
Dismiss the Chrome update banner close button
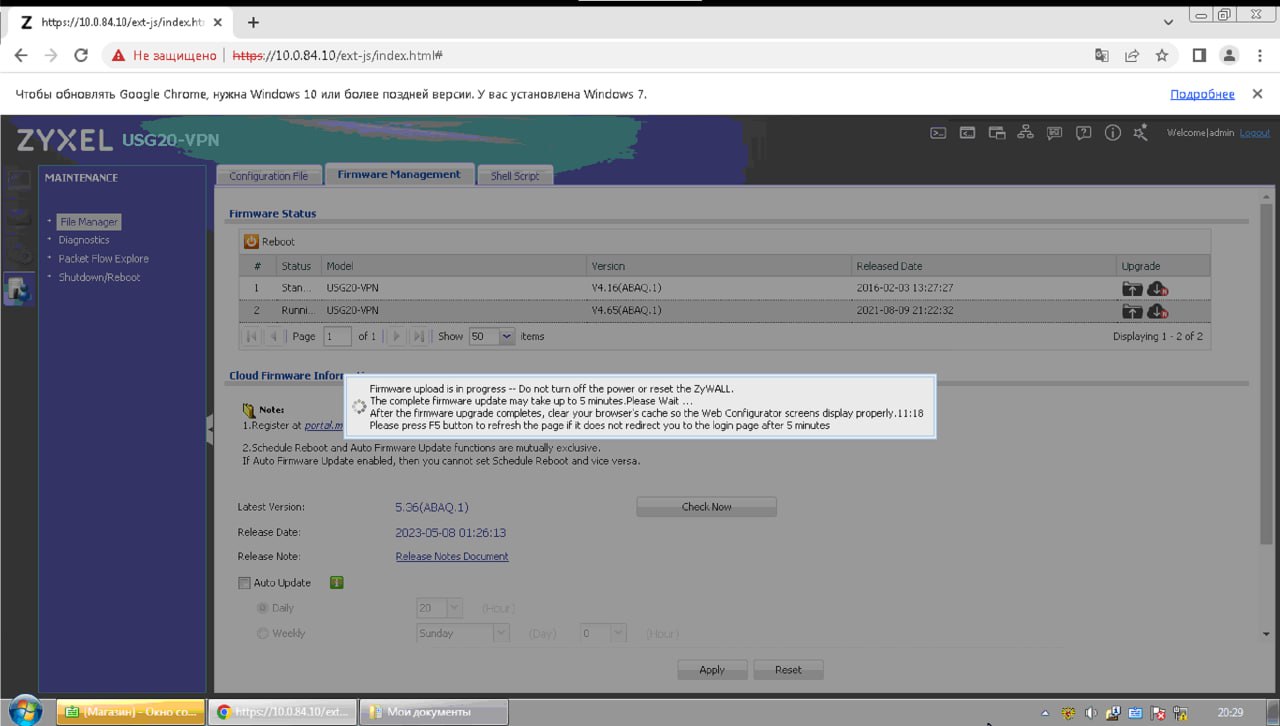pyautogui.click(x=1259, y=94)
